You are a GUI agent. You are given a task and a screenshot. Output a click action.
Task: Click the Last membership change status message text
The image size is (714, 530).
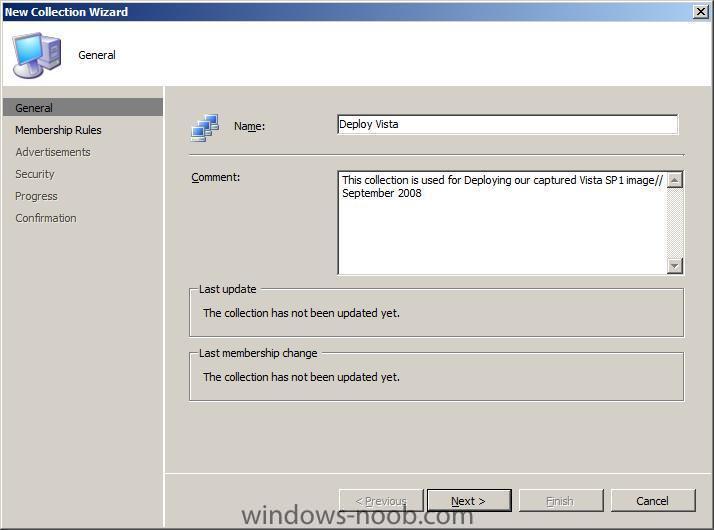301,377
